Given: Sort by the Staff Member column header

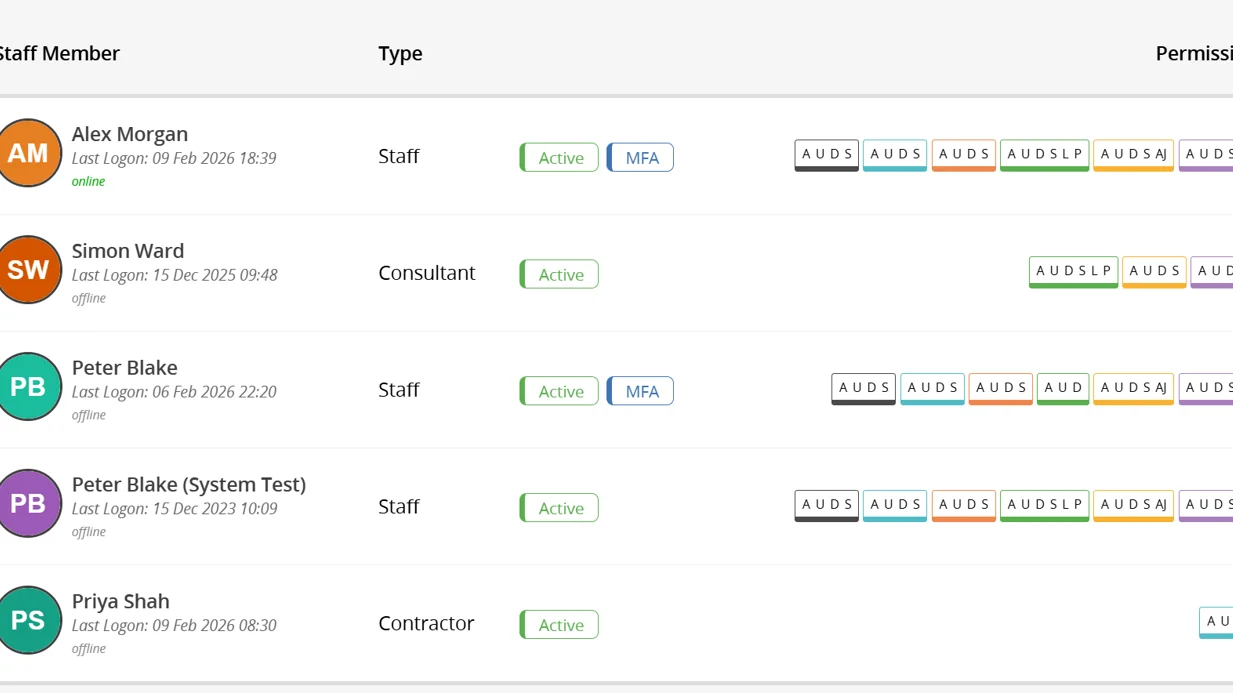Looking at the screenshot, I should coord(58,54).
